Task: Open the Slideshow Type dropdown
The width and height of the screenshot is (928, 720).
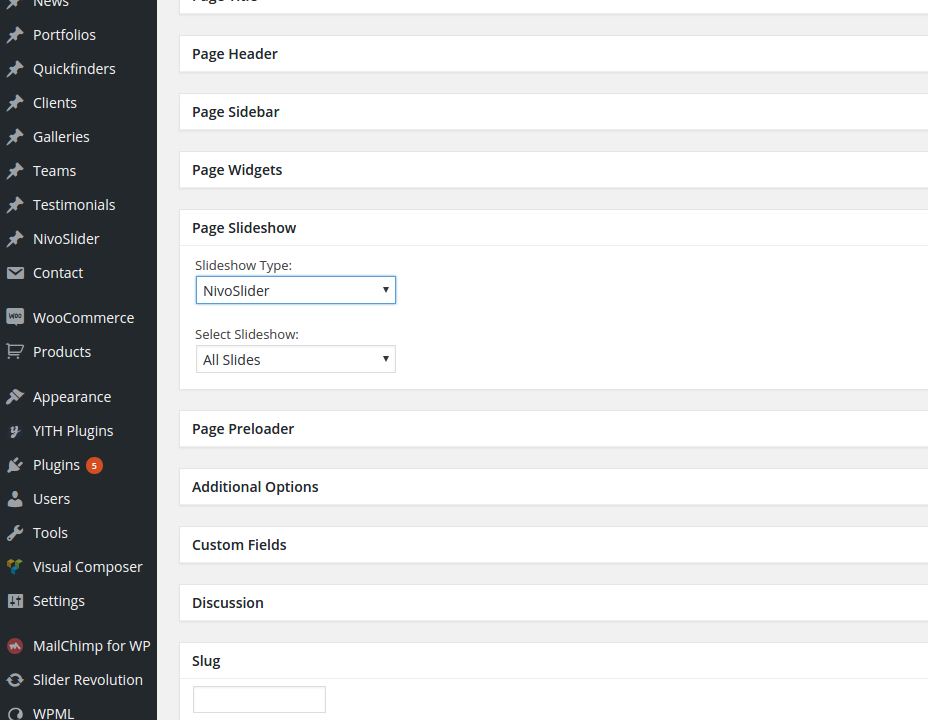Action: pos(295,291)
